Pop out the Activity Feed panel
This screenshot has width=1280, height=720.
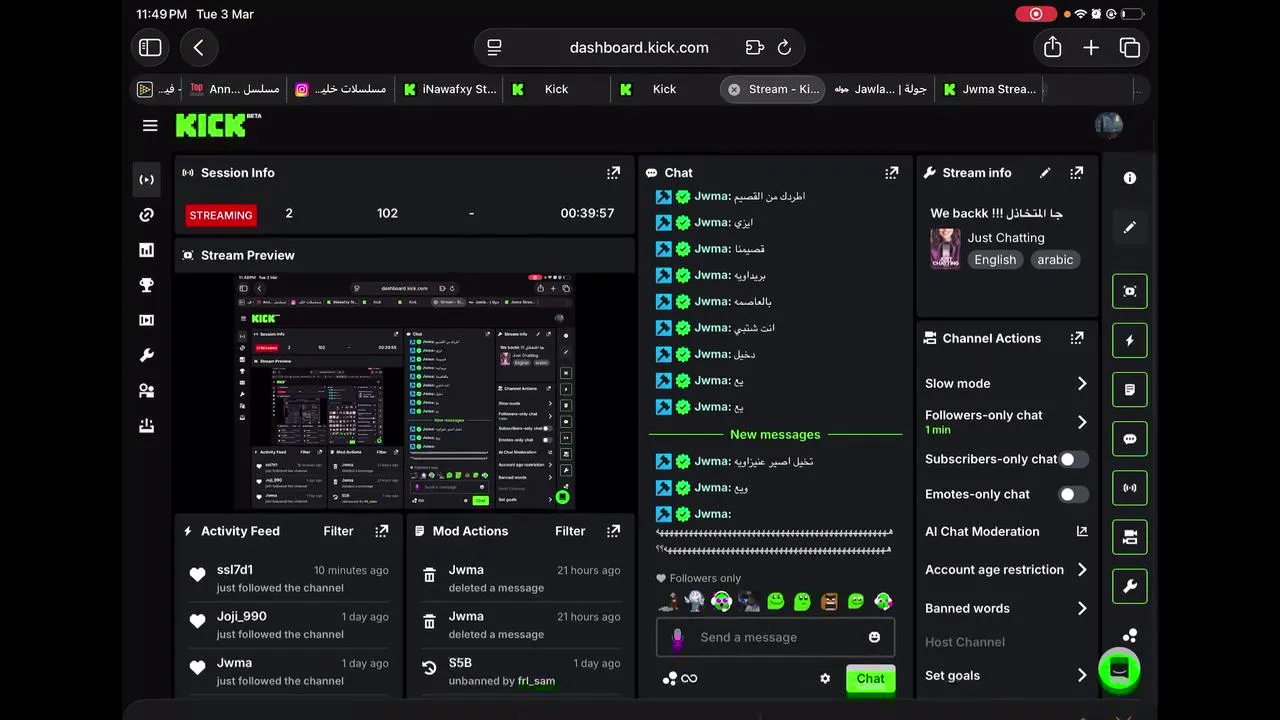click(381, 531)
